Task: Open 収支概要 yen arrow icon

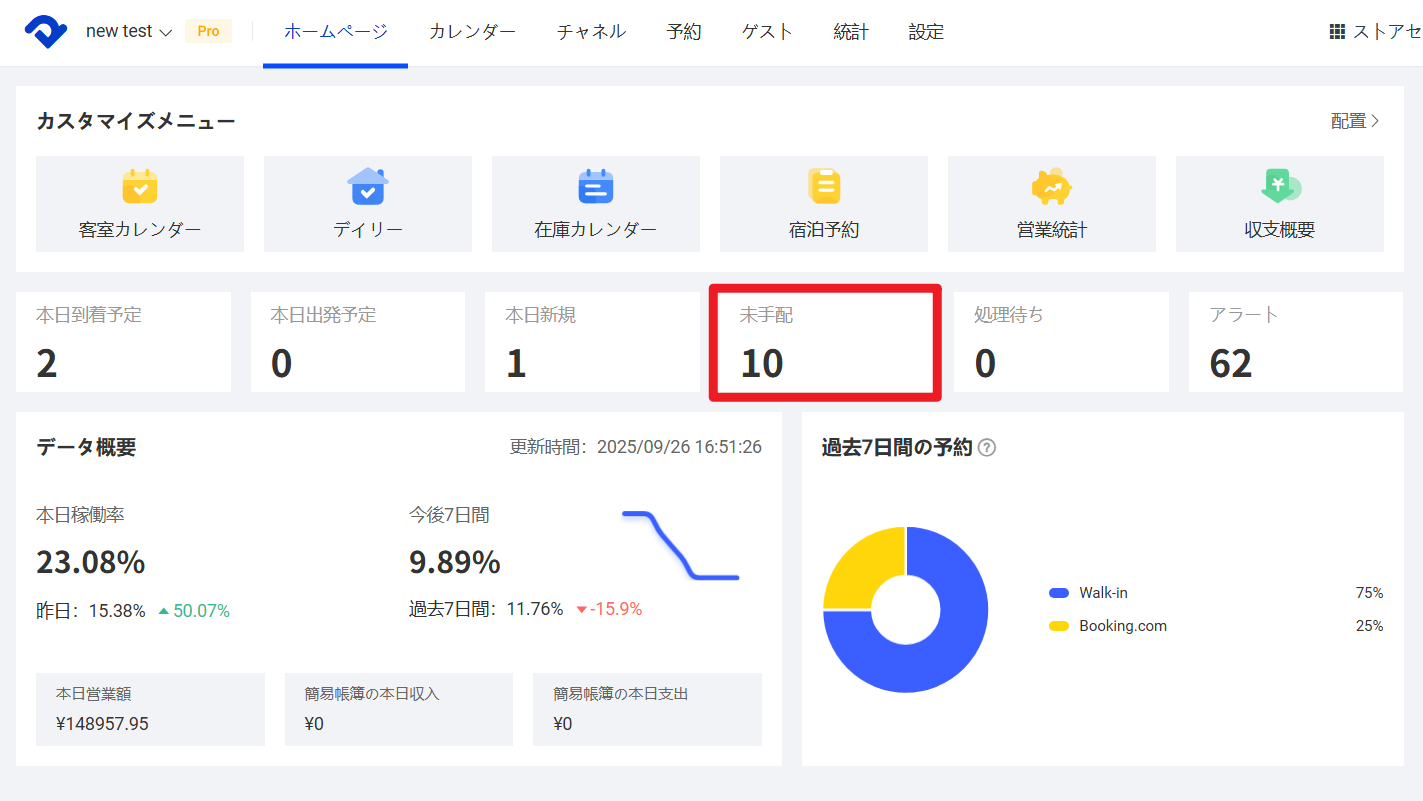Action: click(x=1280, y=186)
